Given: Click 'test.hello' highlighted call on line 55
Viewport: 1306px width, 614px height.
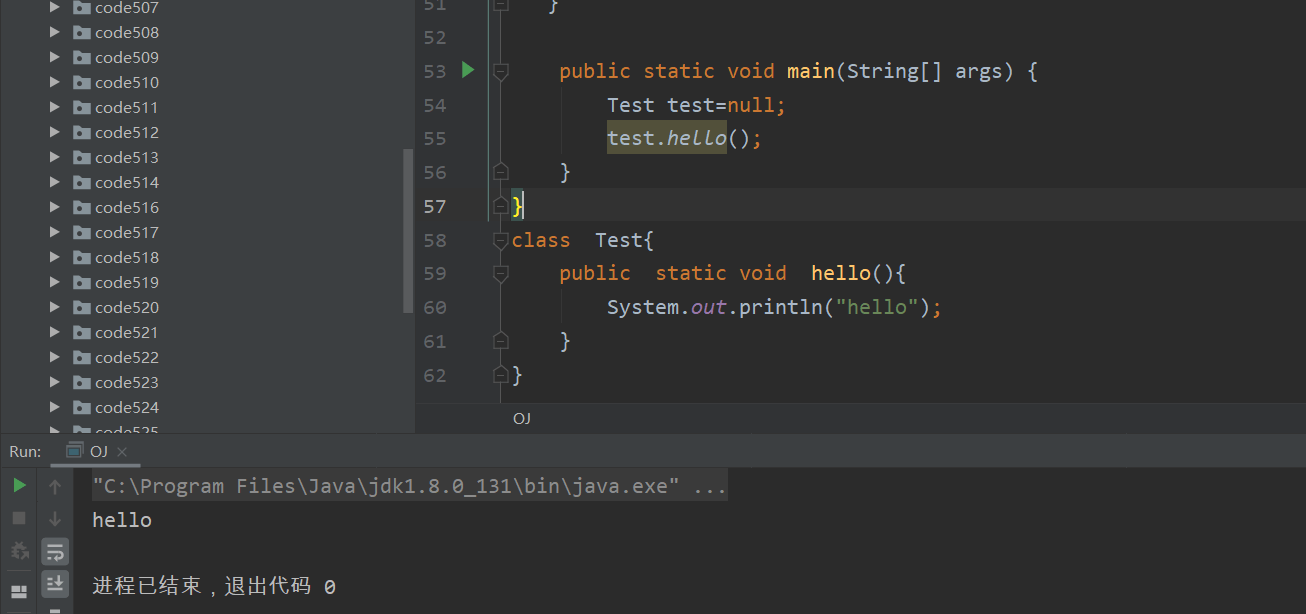Looking at the screenshot, I should click(x=667, y=138).
